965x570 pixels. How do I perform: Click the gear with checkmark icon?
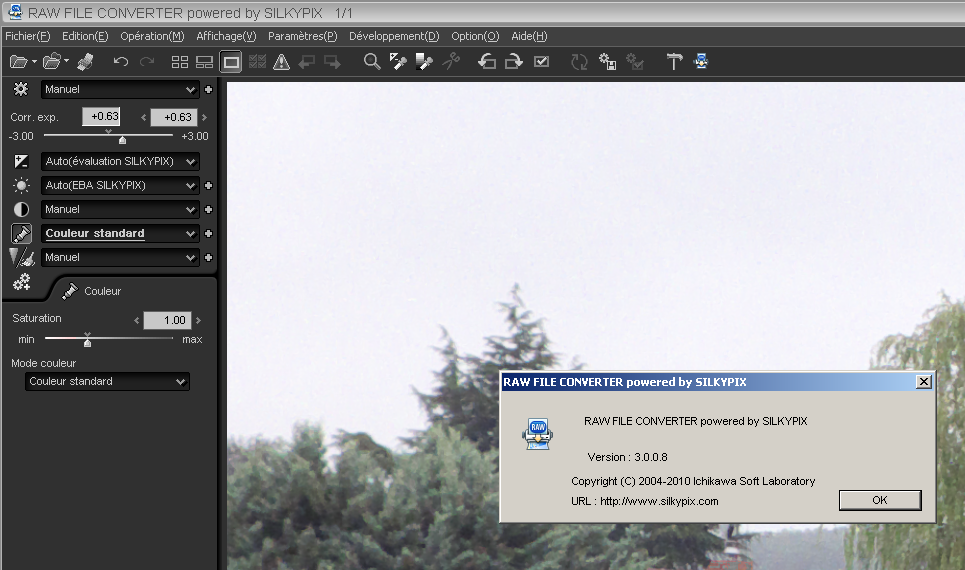(x=635, y=62)
